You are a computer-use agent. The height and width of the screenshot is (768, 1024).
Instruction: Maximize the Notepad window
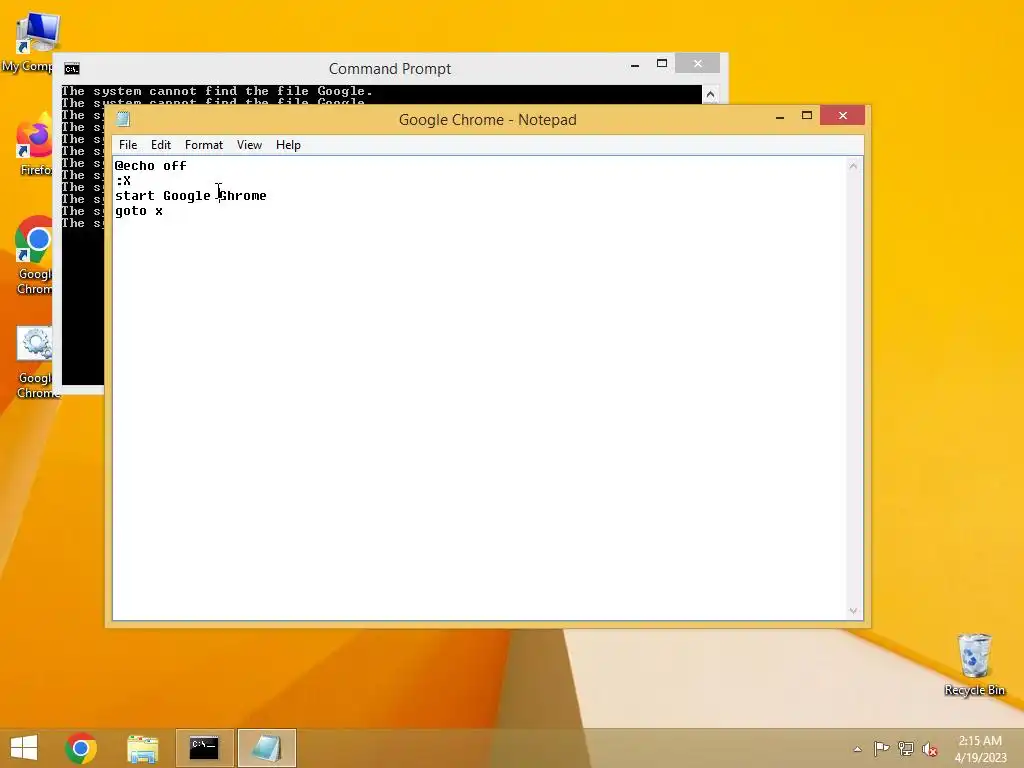(x=807, y=116)
